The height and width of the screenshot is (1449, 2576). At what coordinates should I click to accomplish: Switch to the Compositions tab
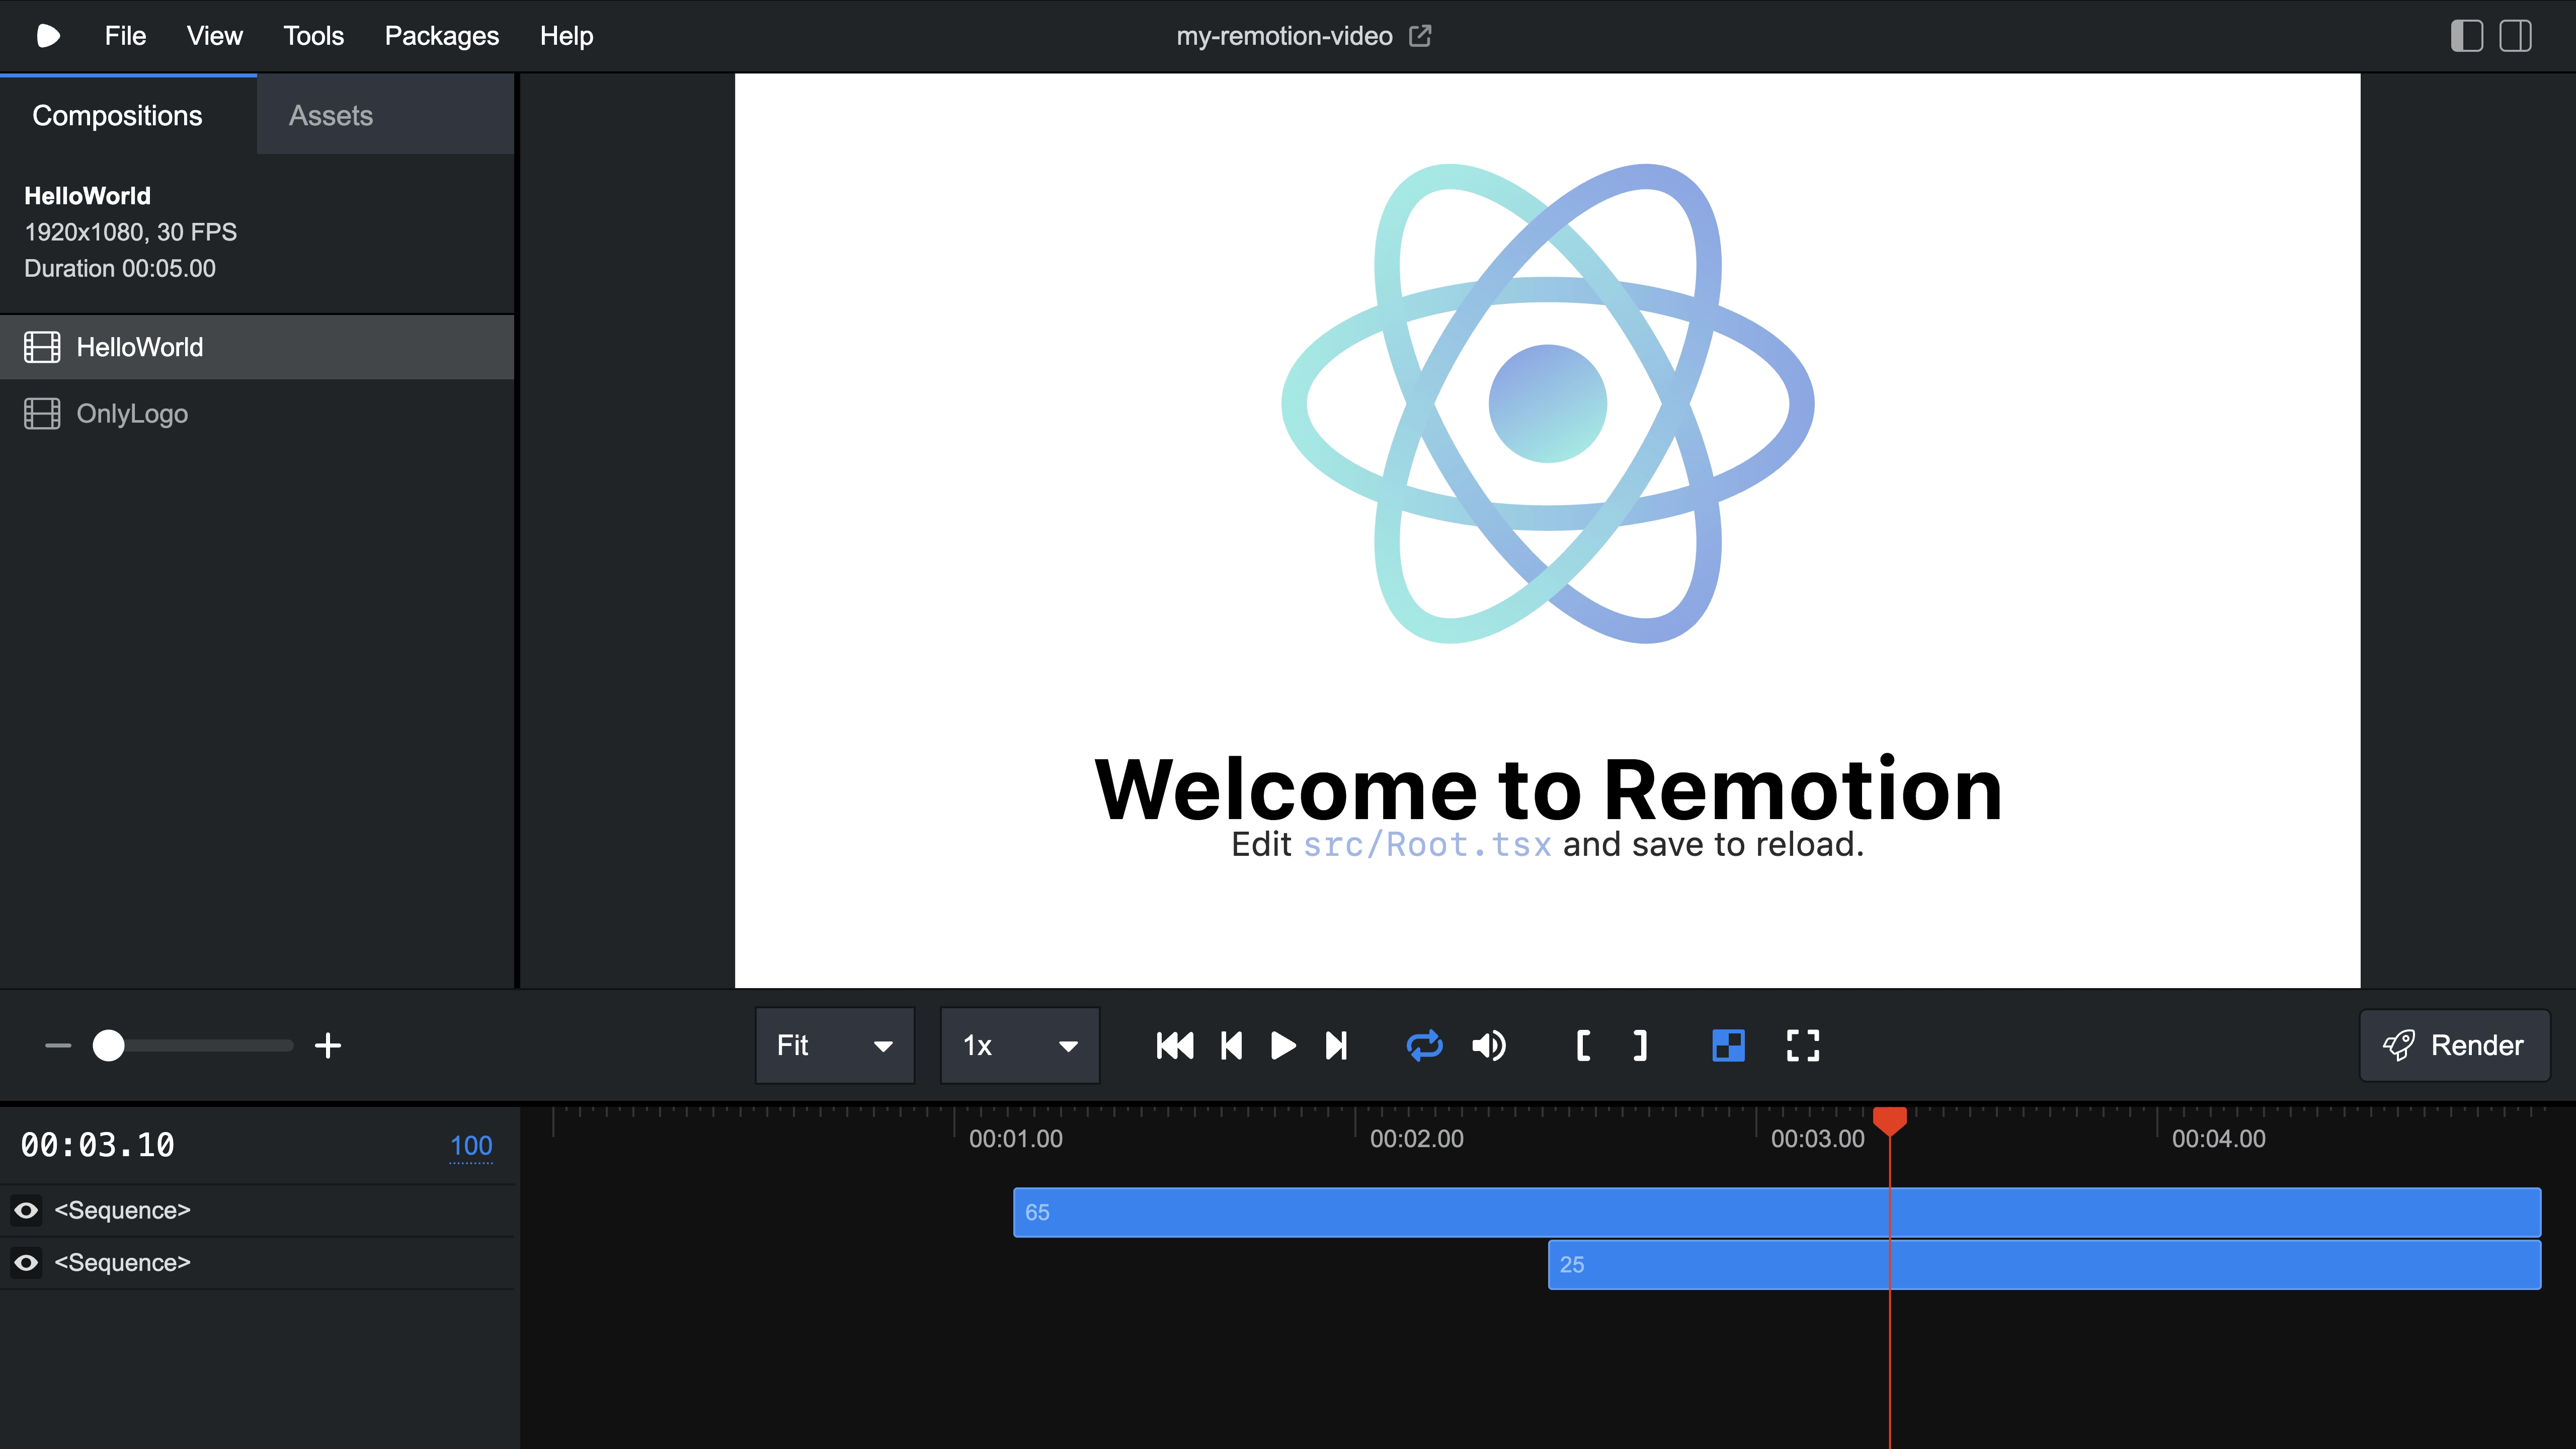128,115
